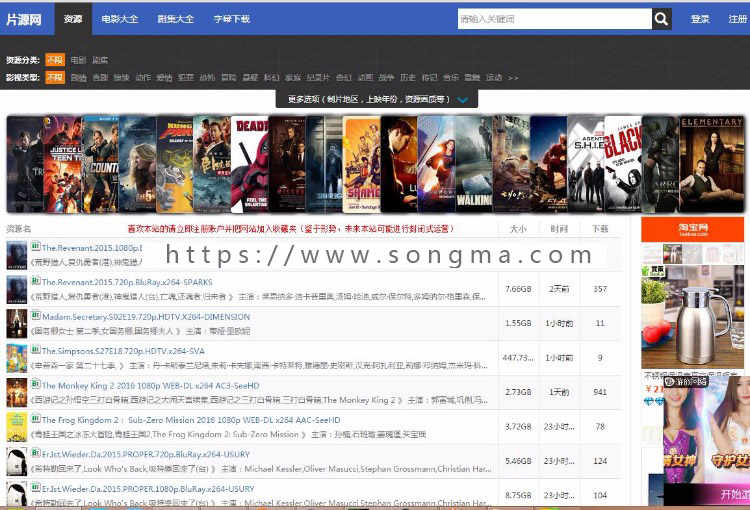Image resolution: width=750 pixels, height=510 pixels.
Task: Click the 1.55GB size cell
Action: tap(518, 323)
